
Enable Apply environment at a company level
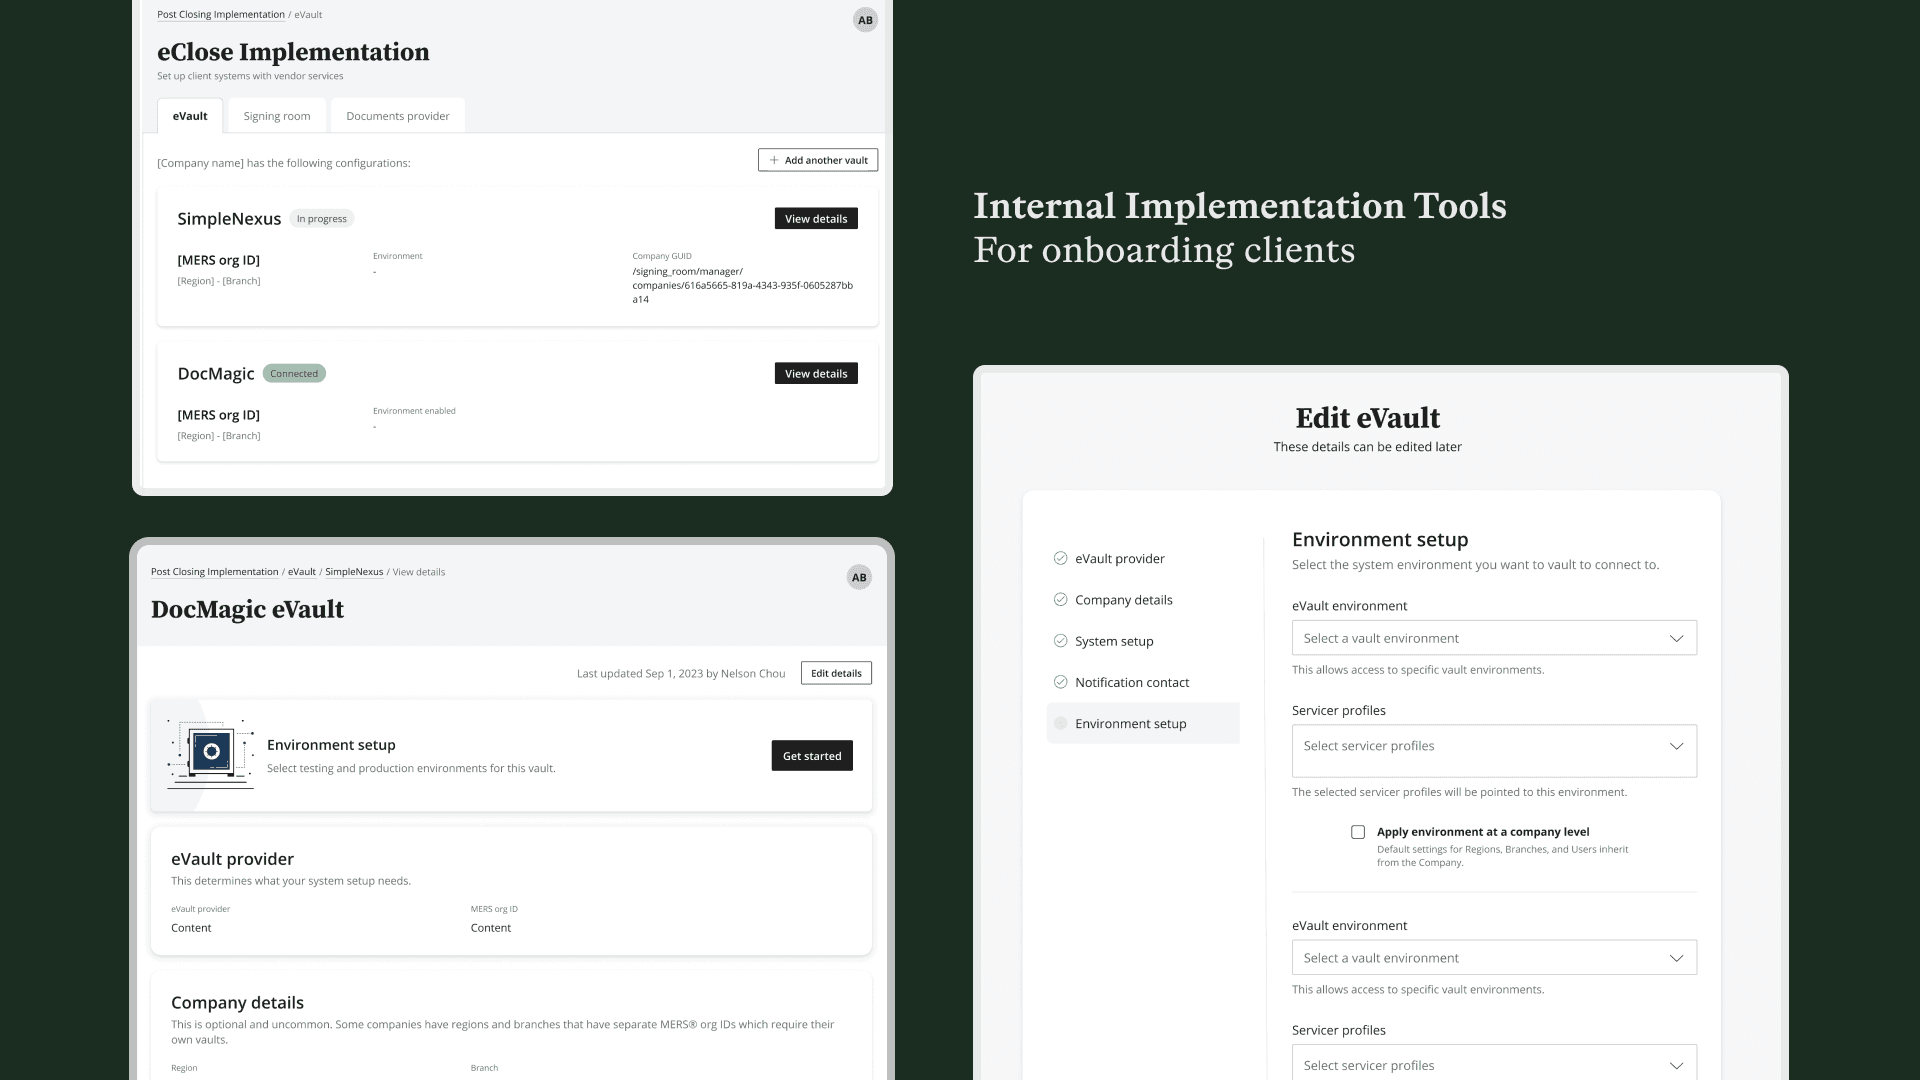pos(1358,832)
